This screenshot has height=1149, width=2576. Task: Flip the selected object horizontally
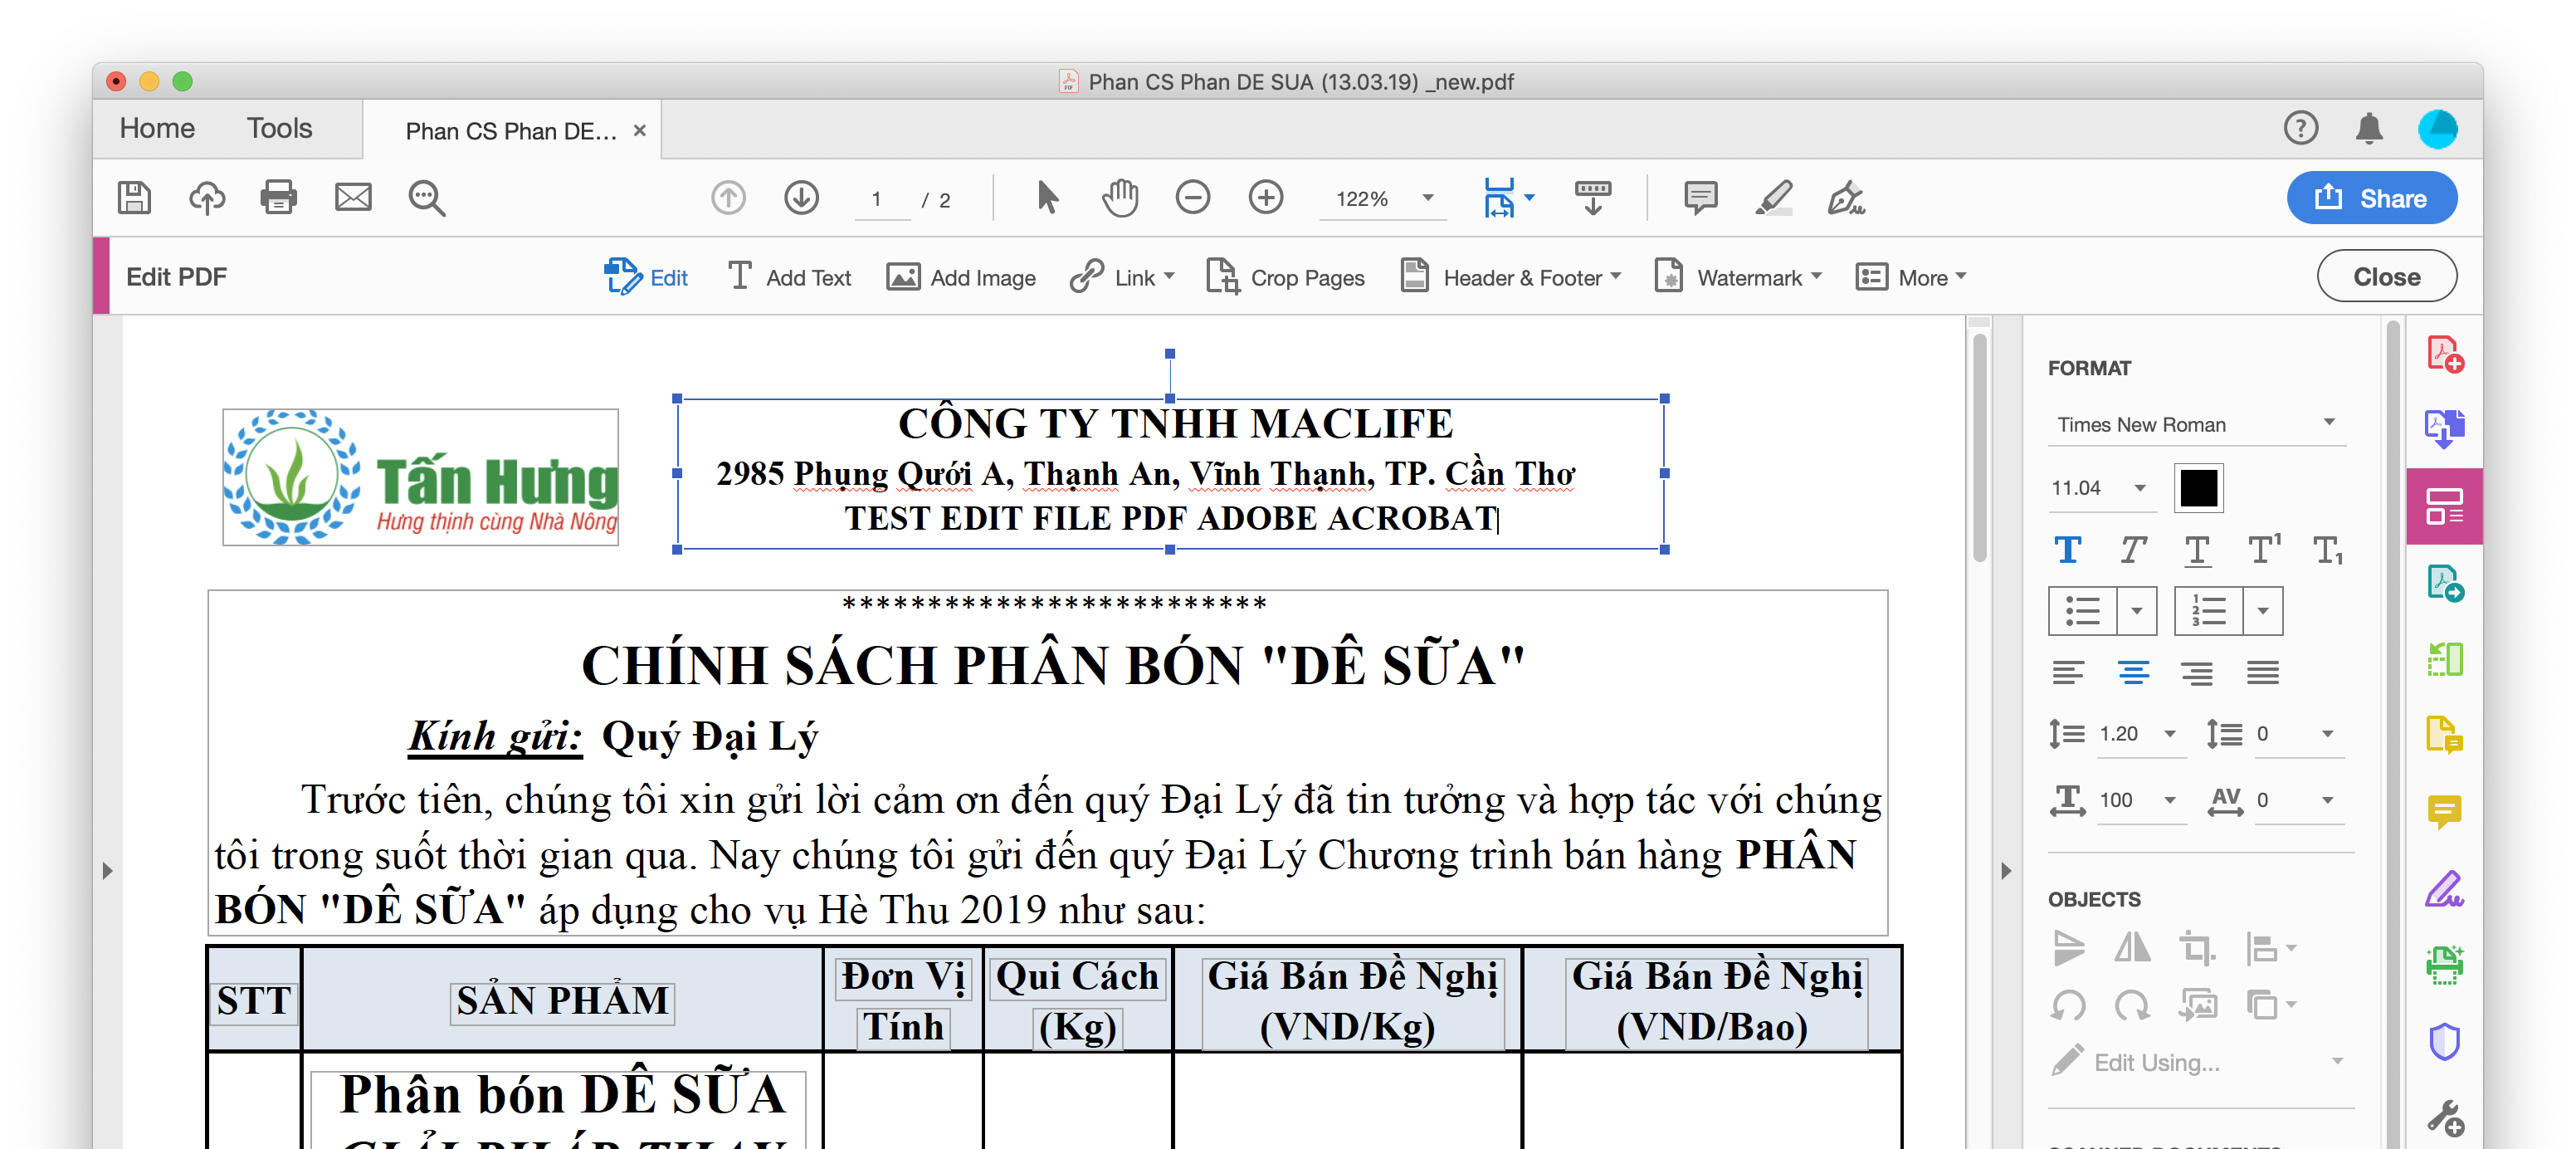2131,948
